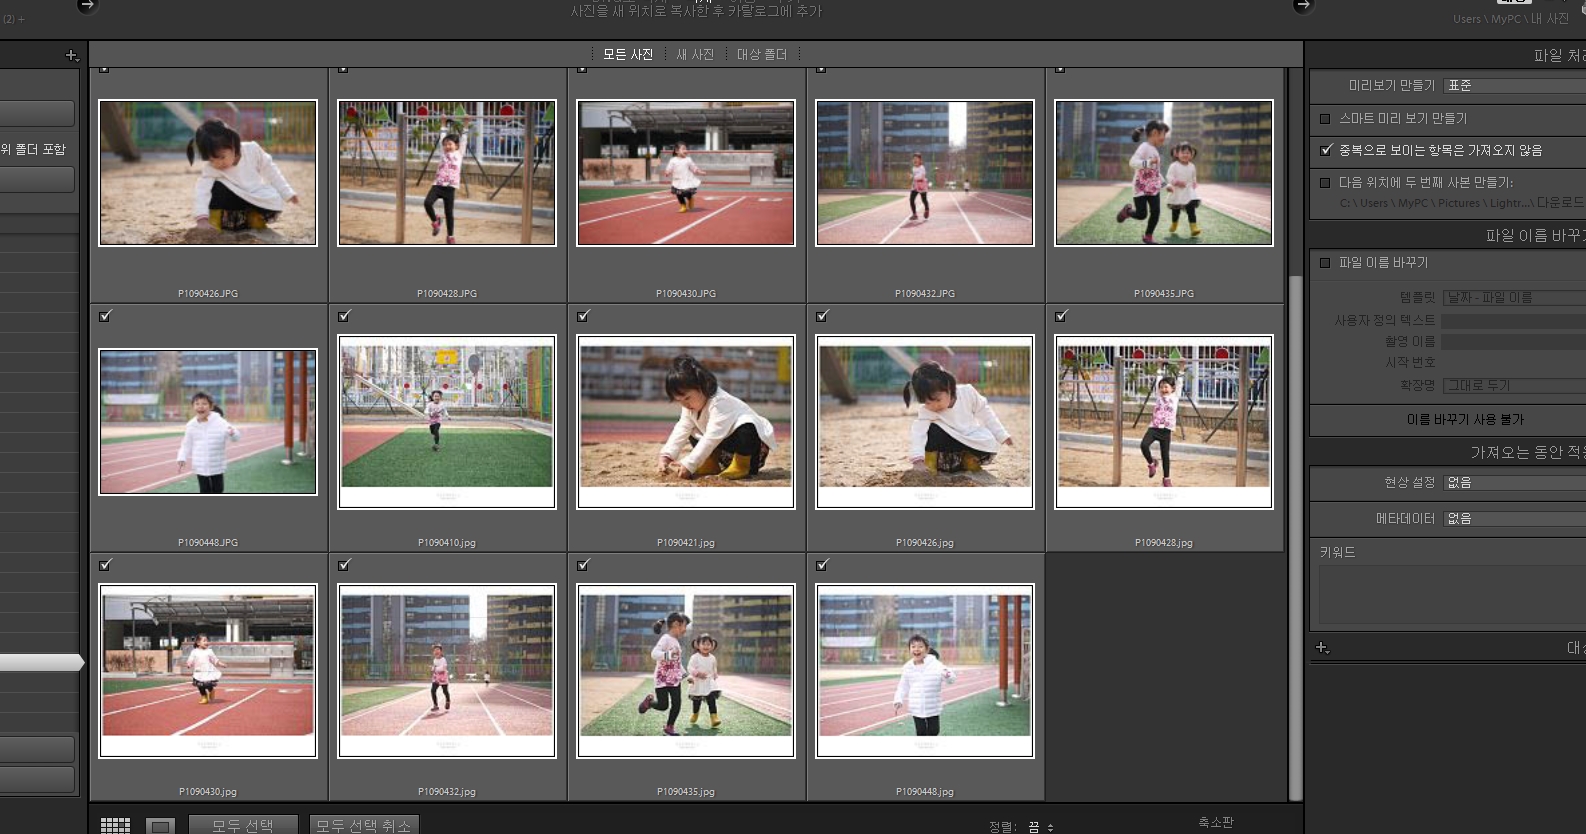Screen dimensions: 1586x834
Task: Enable 다음 위치에 두 번째 사본 만들기 checkbox
Action: click(1326, 183)
